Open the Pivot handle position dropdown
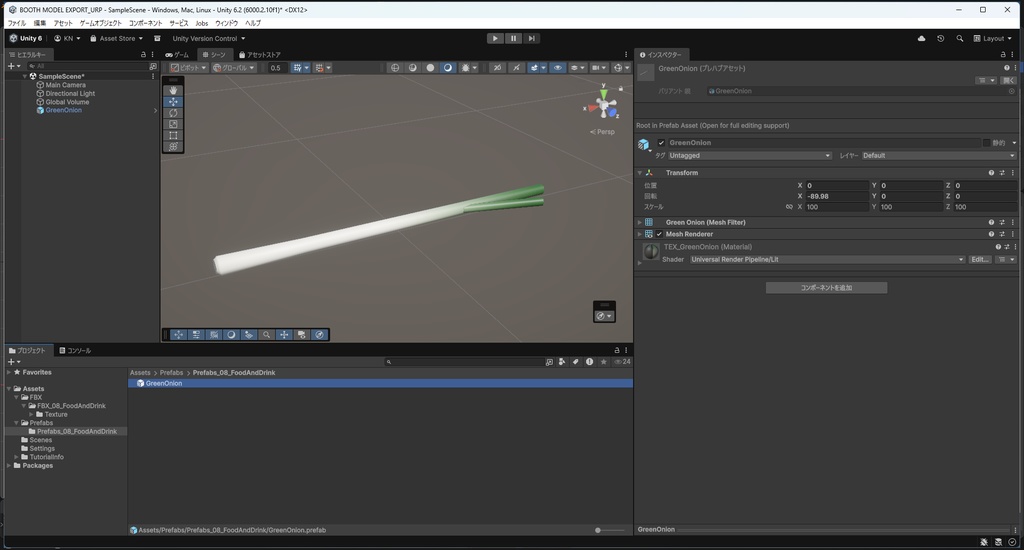The image size is (1024, 550). point(188,67)
